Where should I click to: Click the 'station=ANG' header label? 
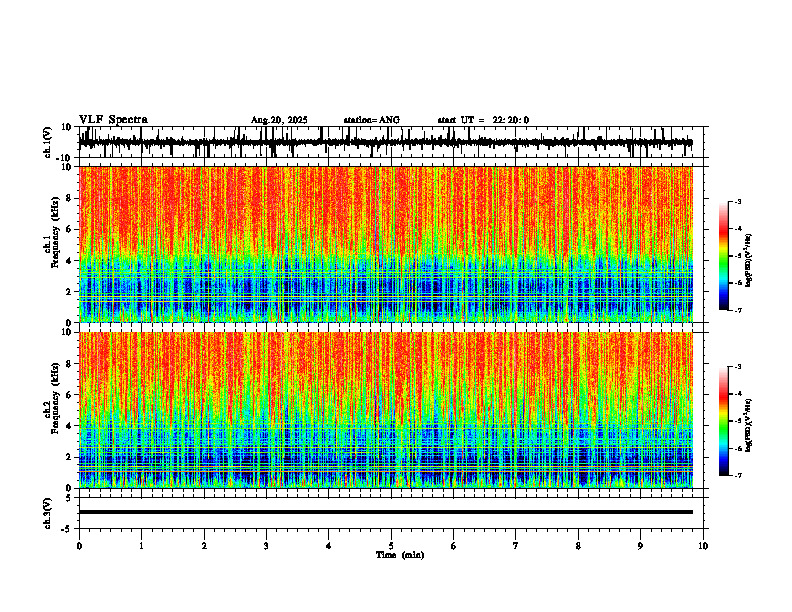pyautogui.click(x=371, y=120)
